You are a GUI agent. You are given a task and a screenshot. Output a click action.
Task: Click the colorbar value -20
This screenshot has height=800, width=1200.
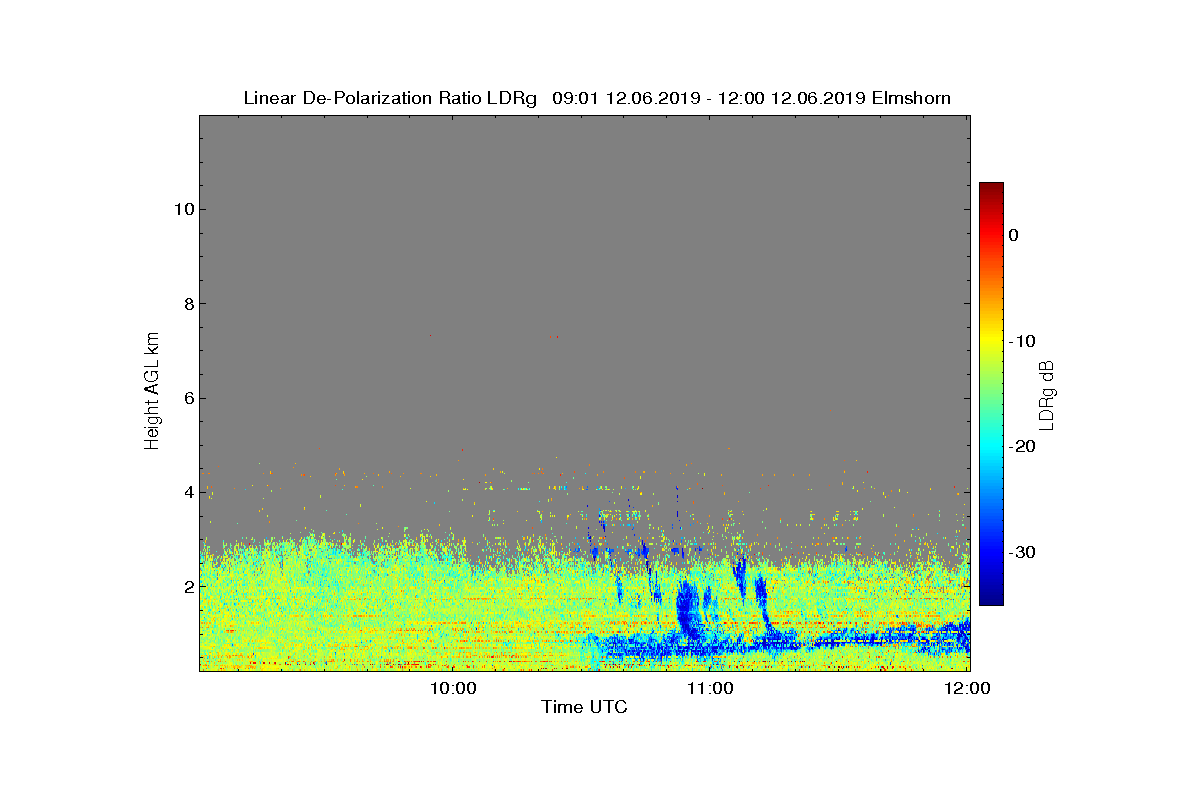(x=1021, y=447)
